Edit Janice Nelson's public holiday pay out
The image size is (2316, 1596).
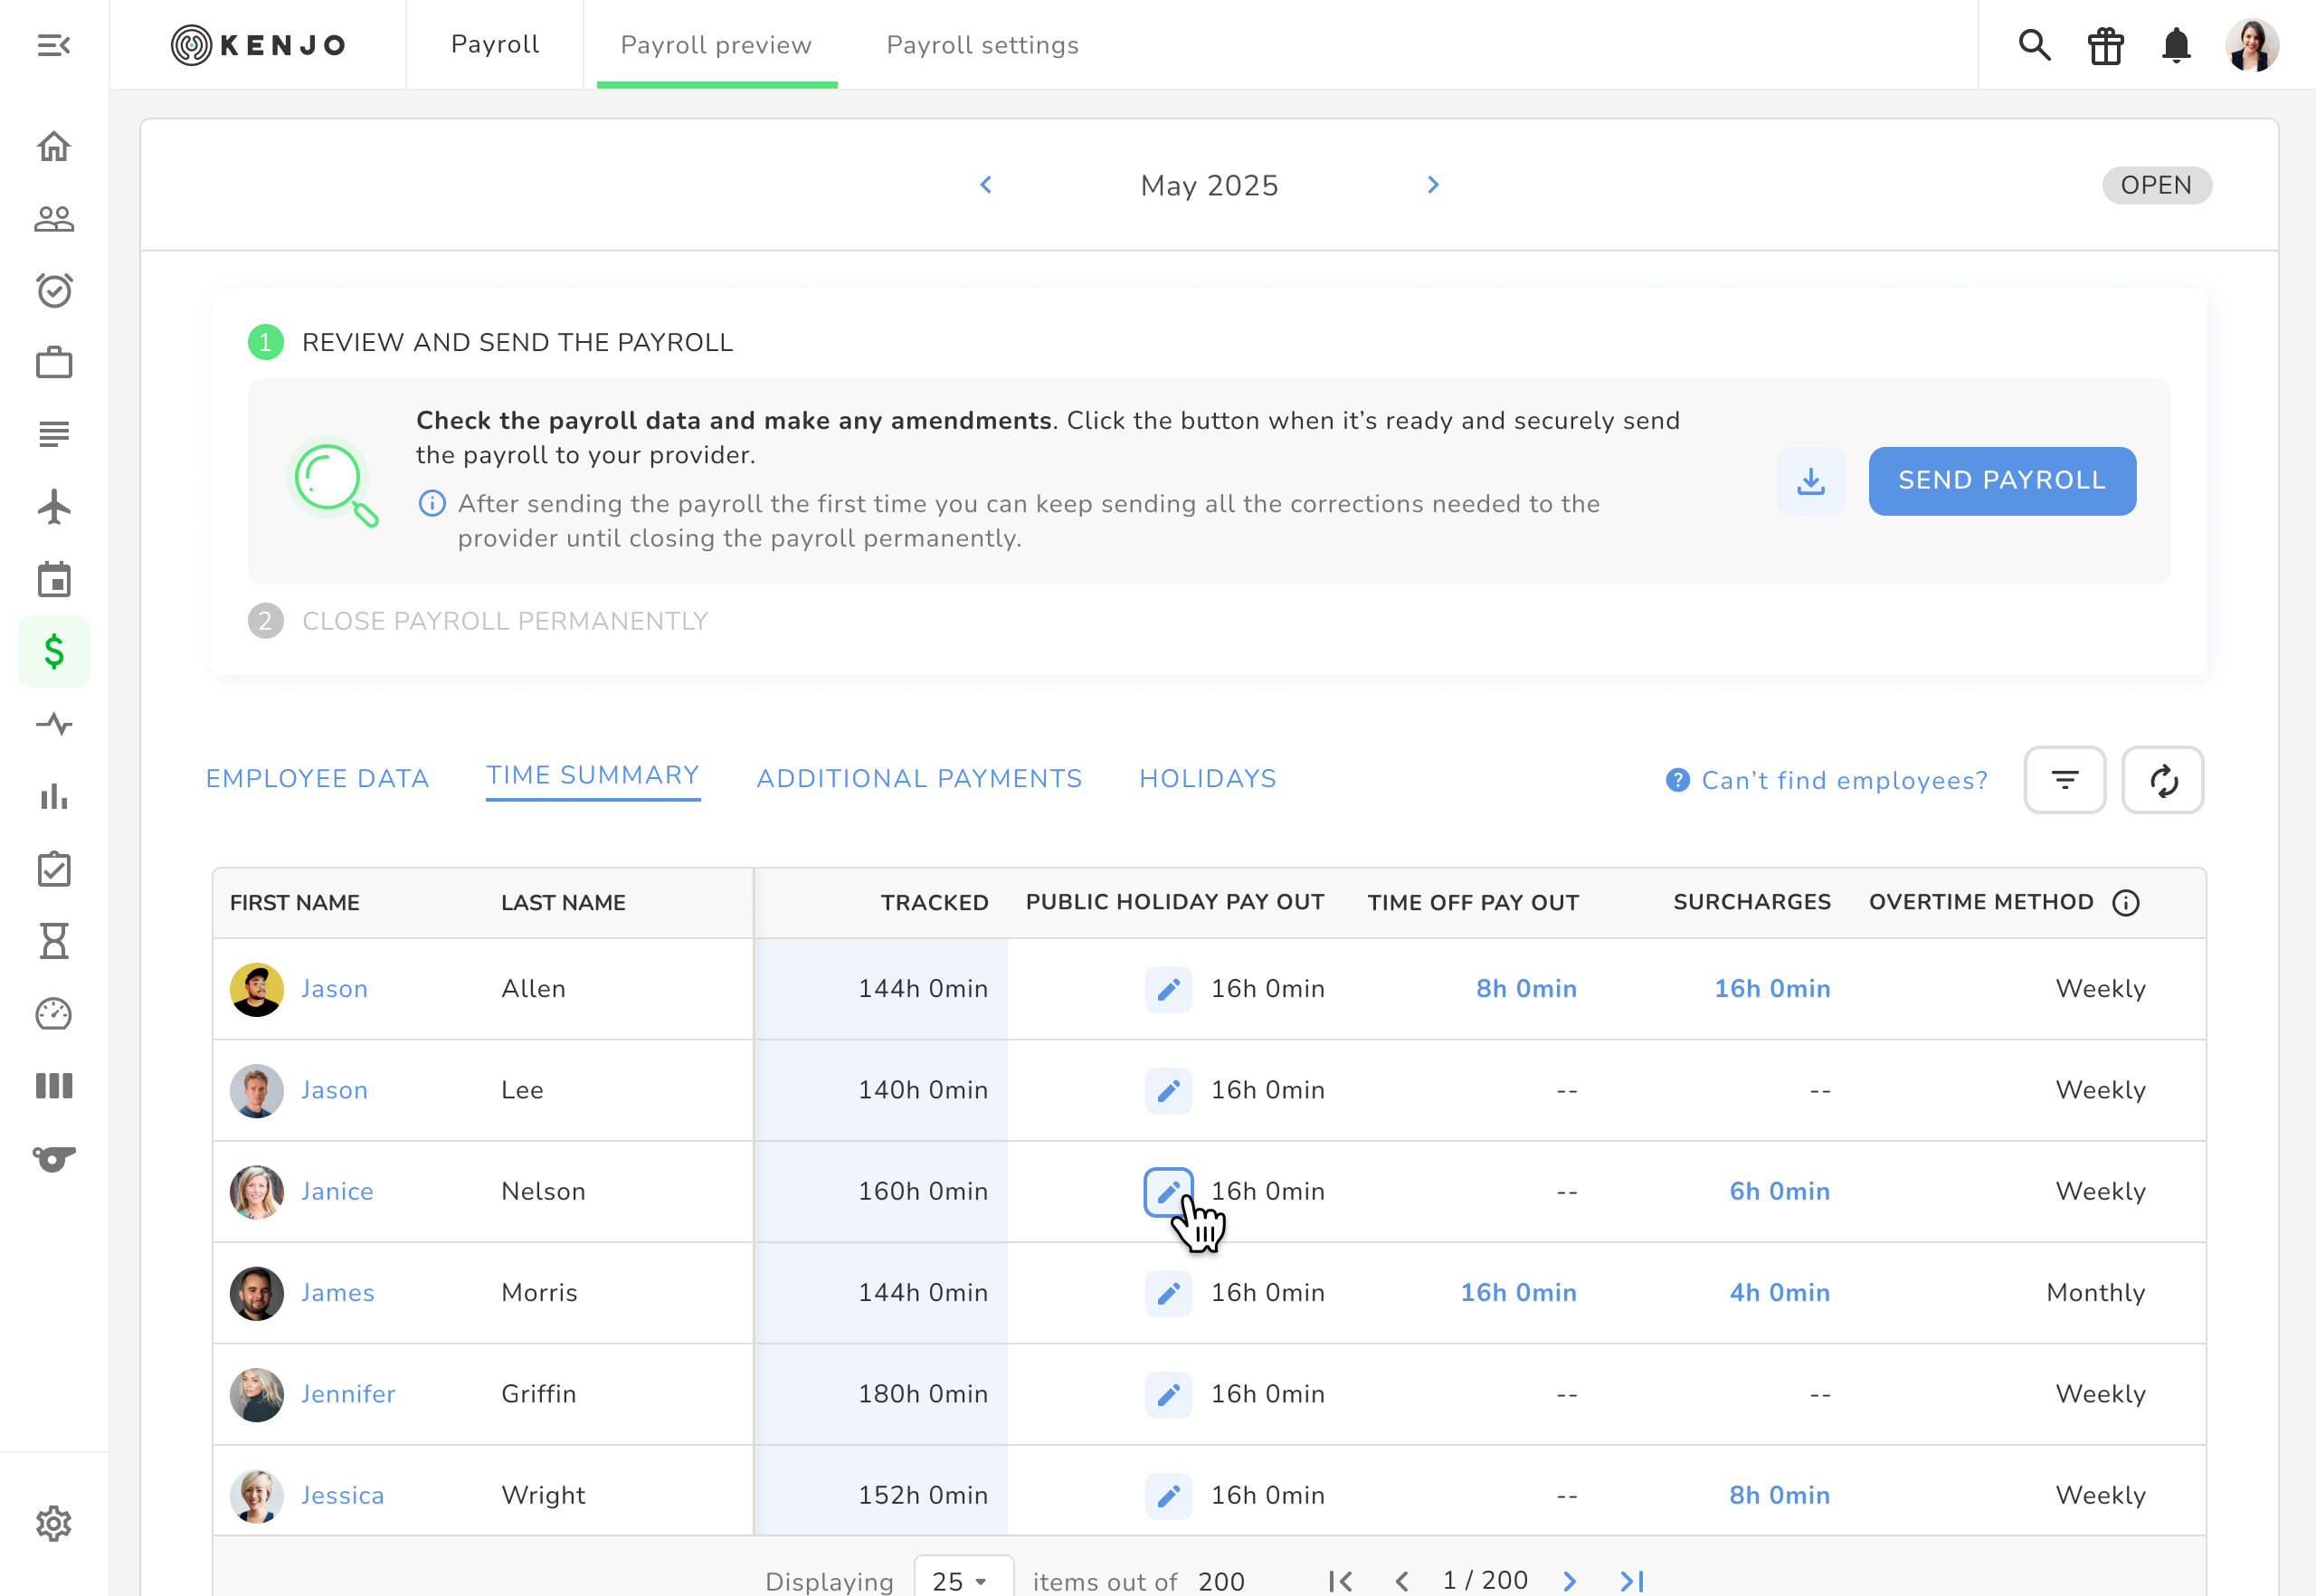[1168, 1191]
